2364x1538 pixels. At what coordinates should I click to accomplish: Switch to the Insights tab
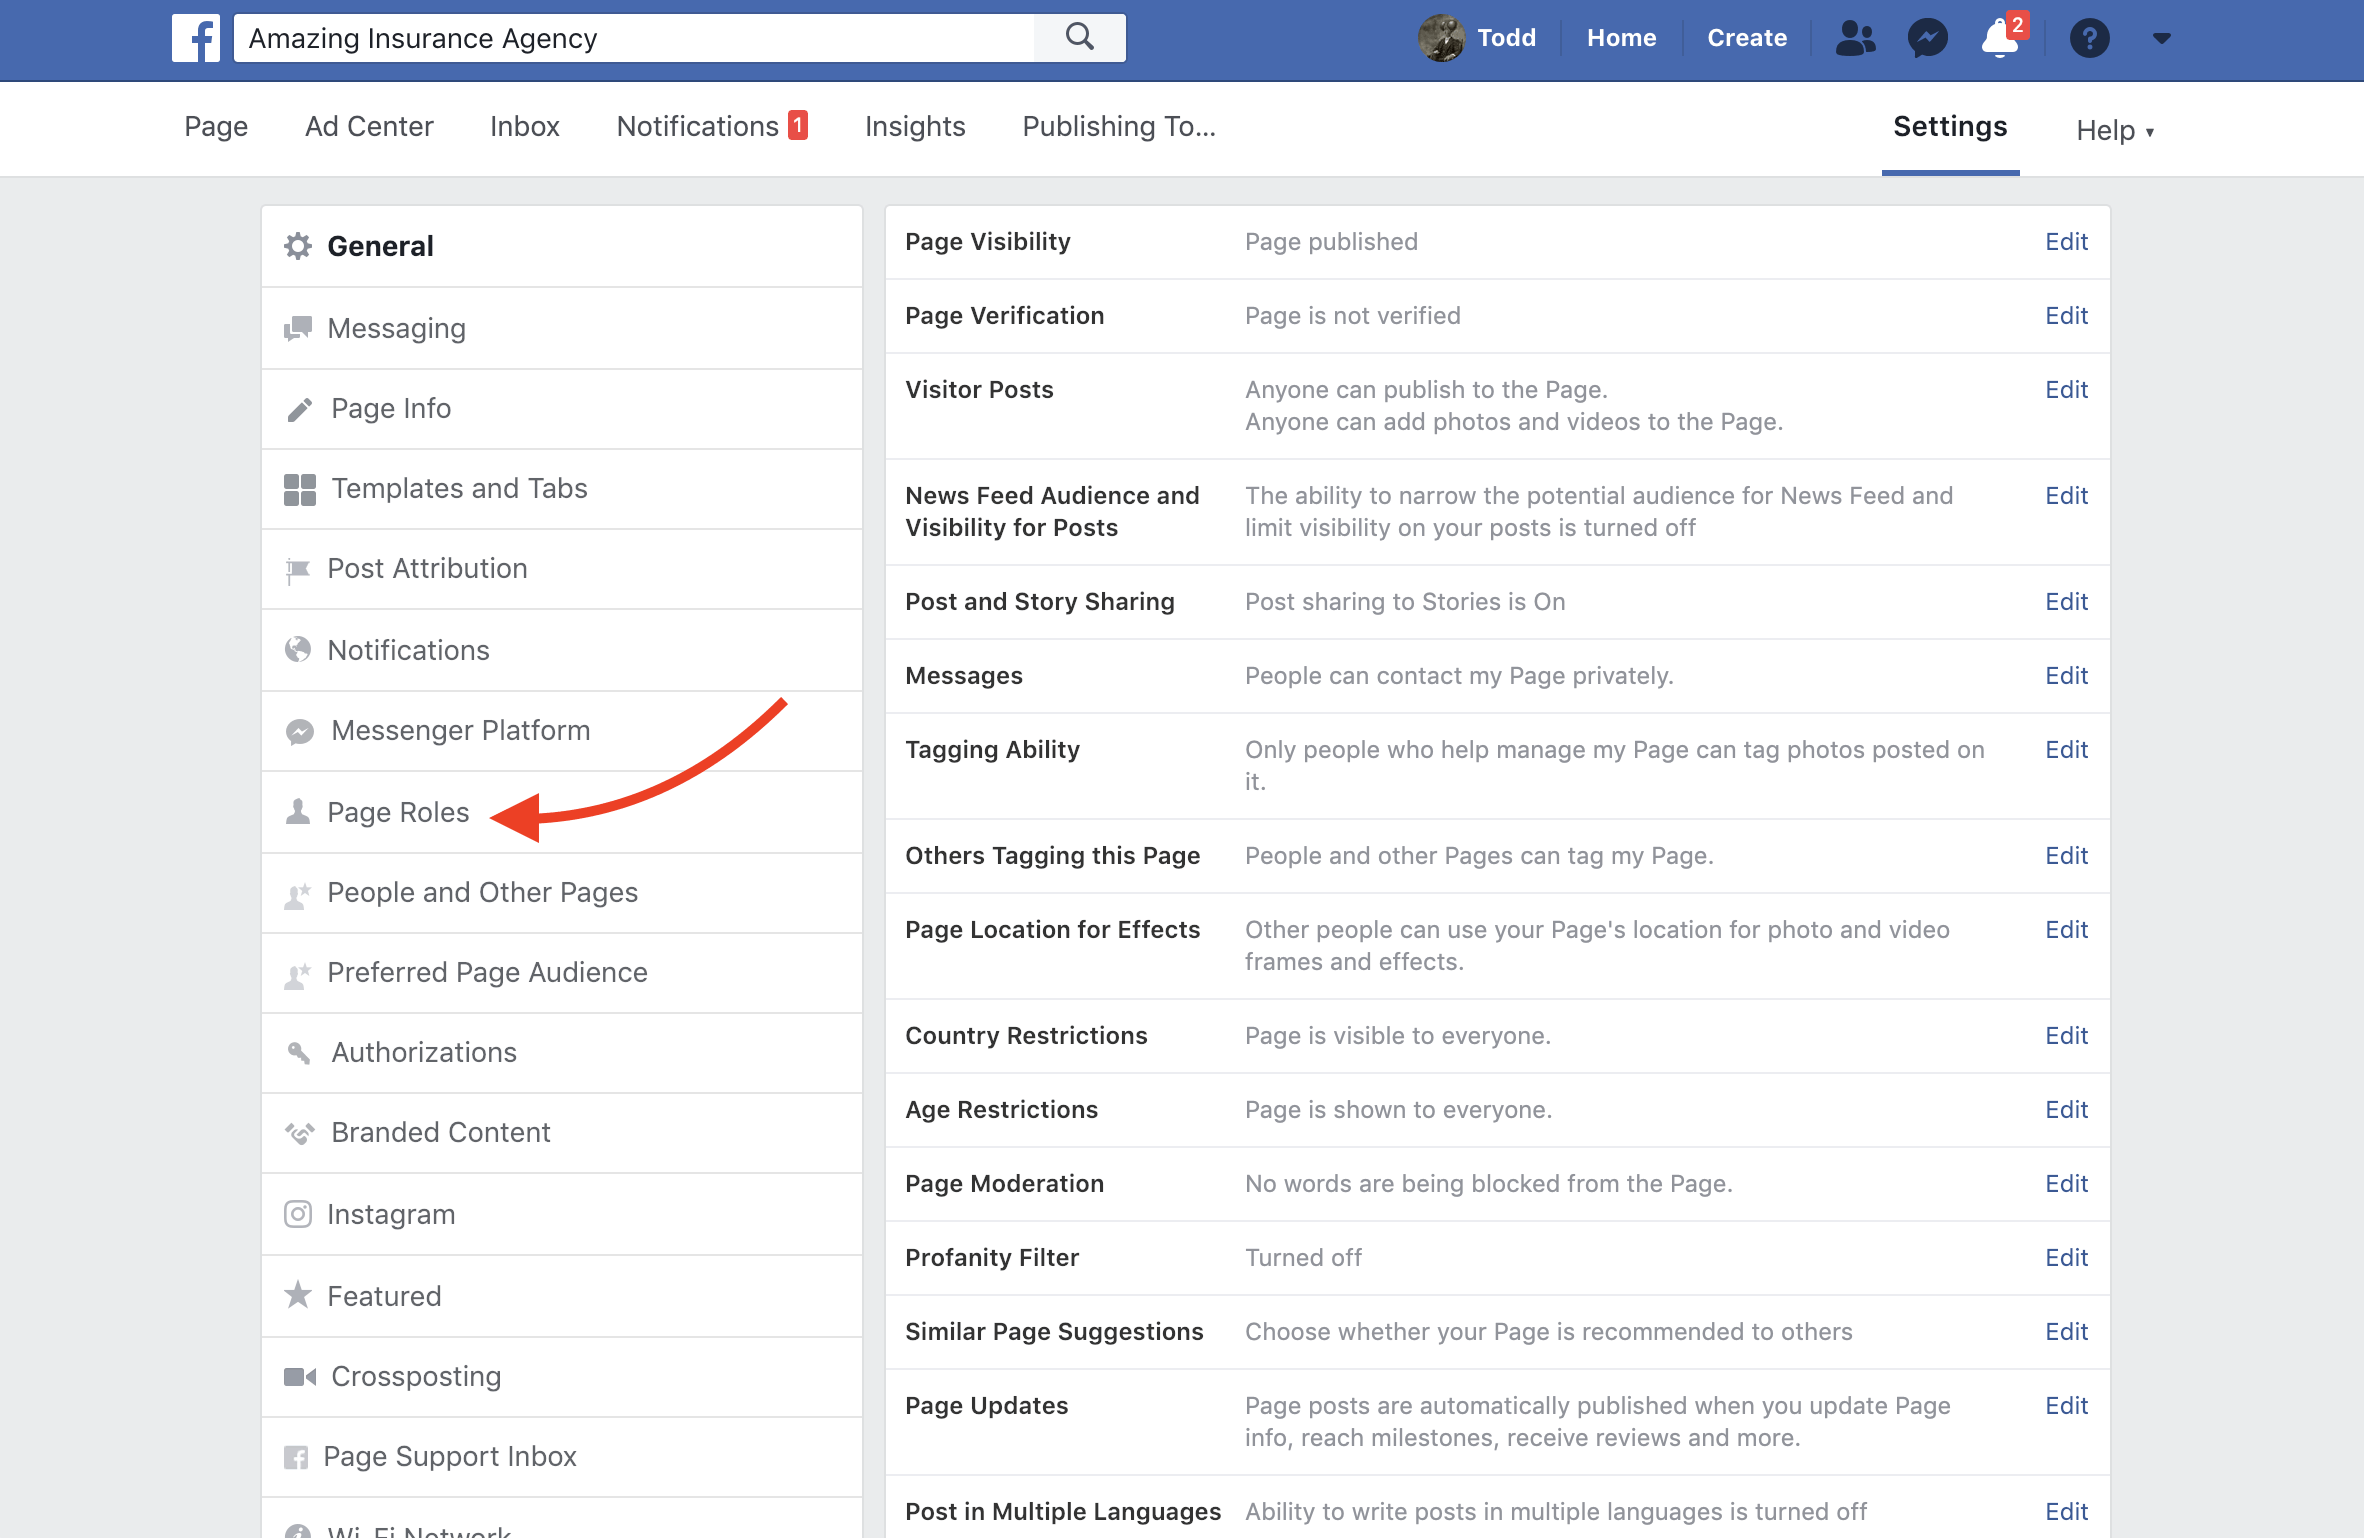(x=914, y=126)
